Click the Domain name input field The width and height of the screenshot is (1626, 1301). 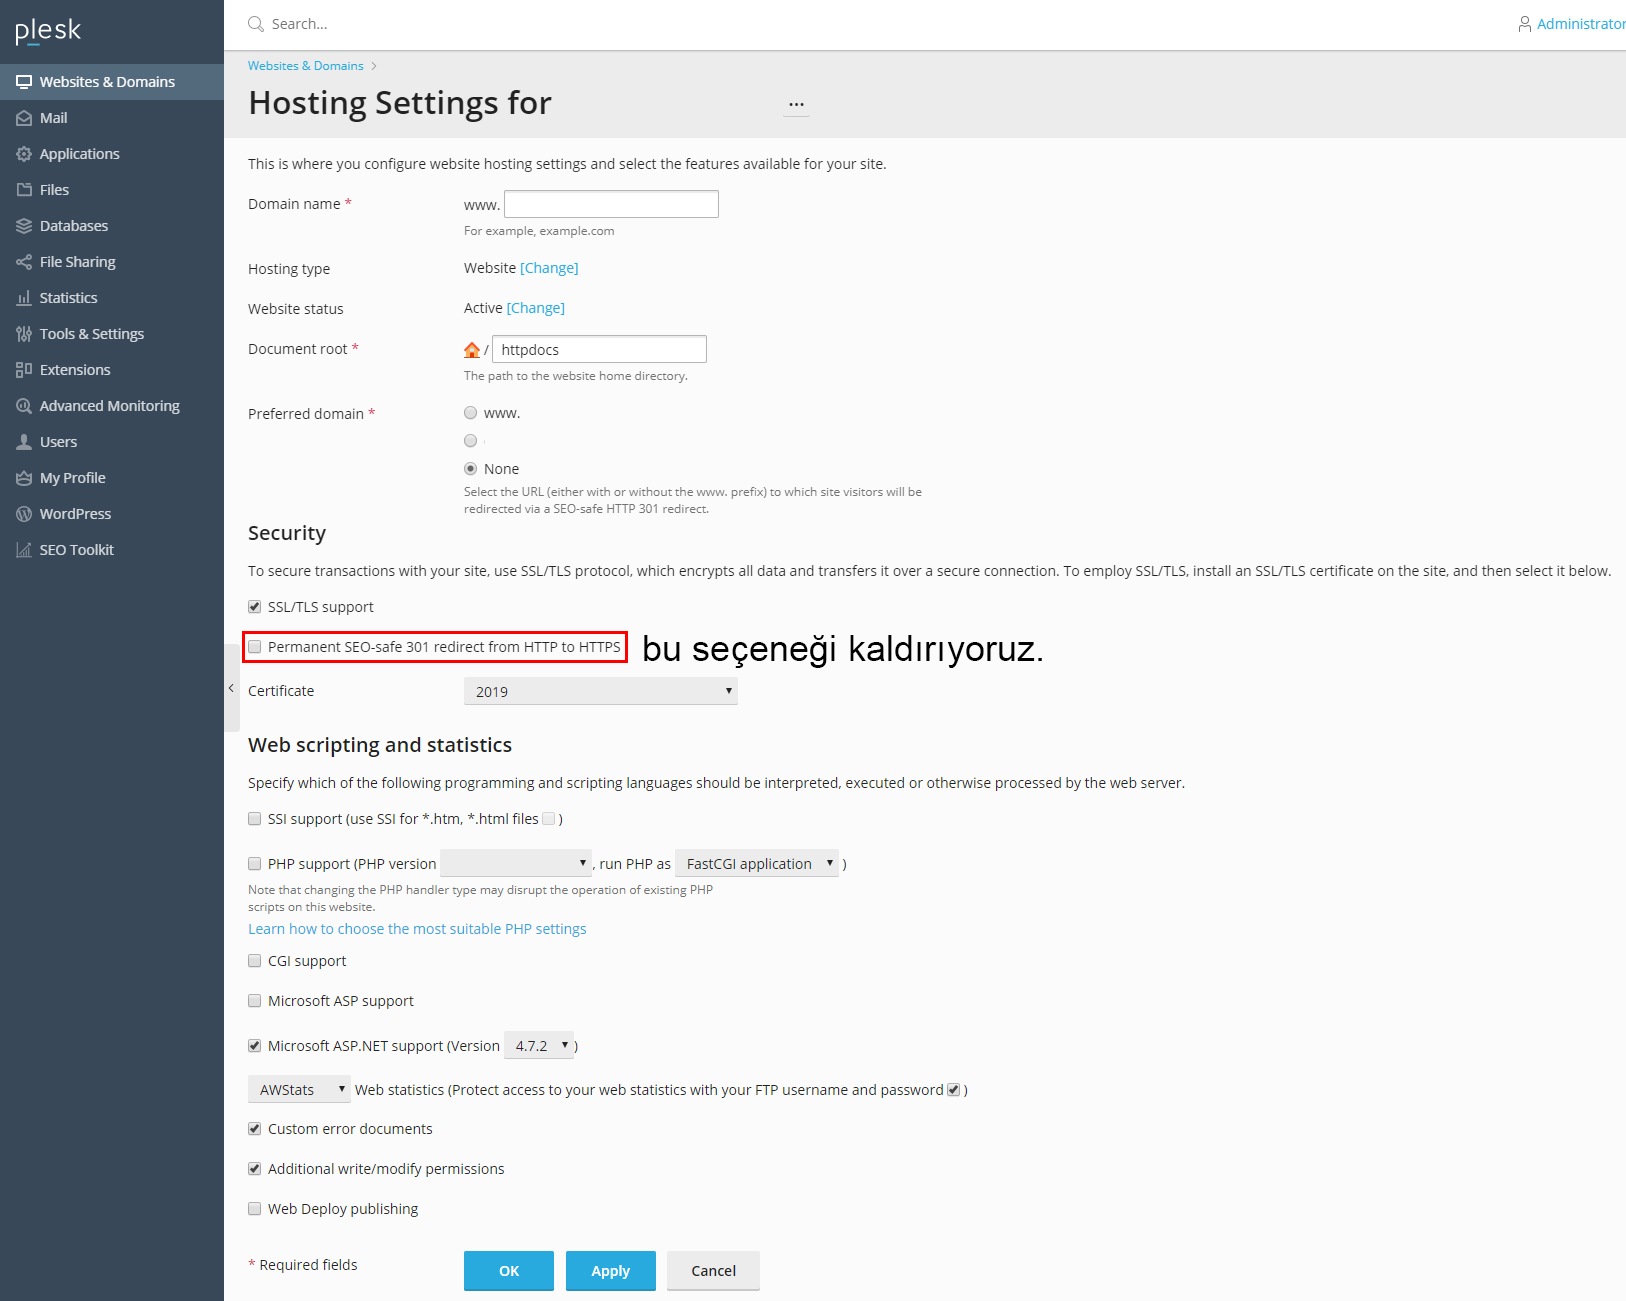click(612, 204)
